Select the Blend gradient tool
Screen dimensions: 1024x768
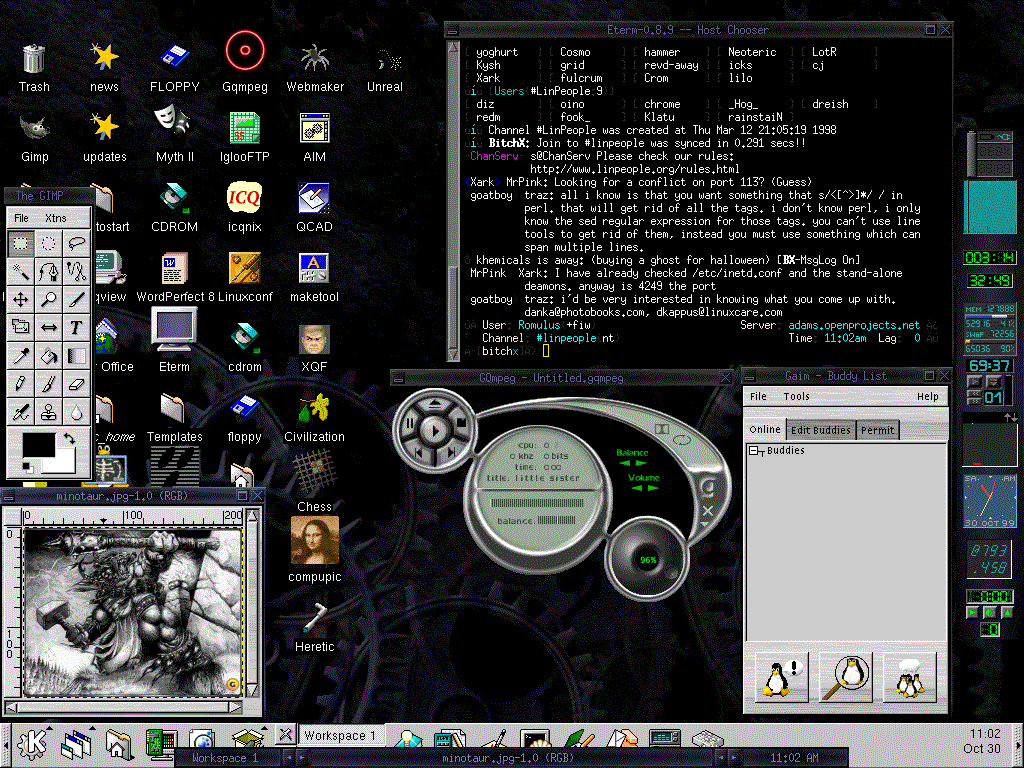coord(76,355)
